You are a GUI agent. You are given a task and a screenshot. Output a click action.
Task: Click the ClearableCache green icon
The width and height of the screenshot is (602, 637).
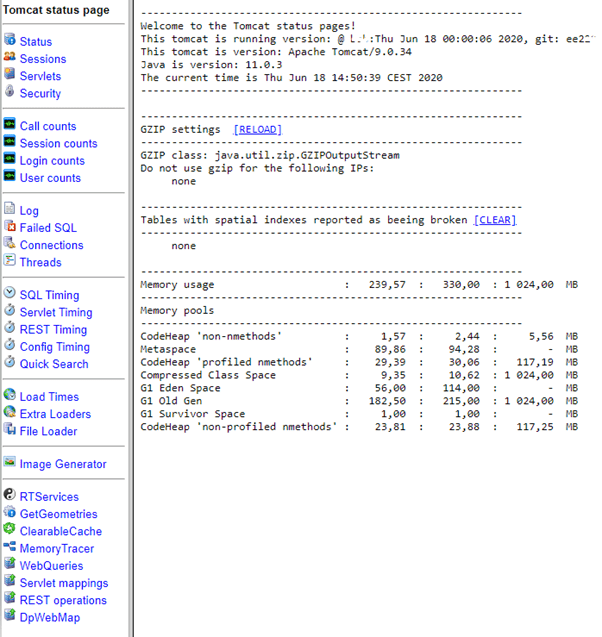pyautogui.click(x=10, y=531)
